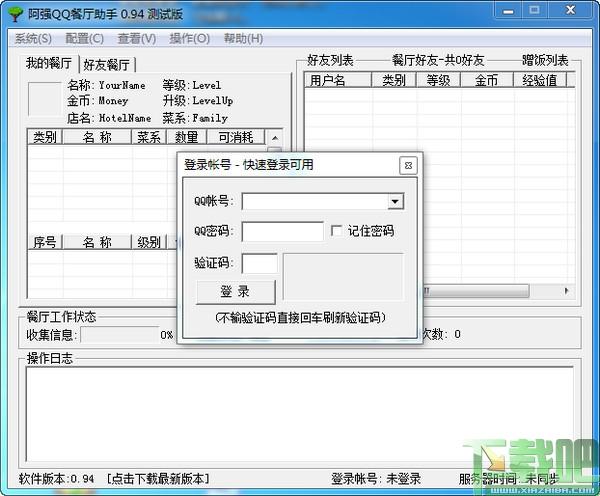Click the scroll-up arrow of the food list
600x496 pixels.
[274, 138]
